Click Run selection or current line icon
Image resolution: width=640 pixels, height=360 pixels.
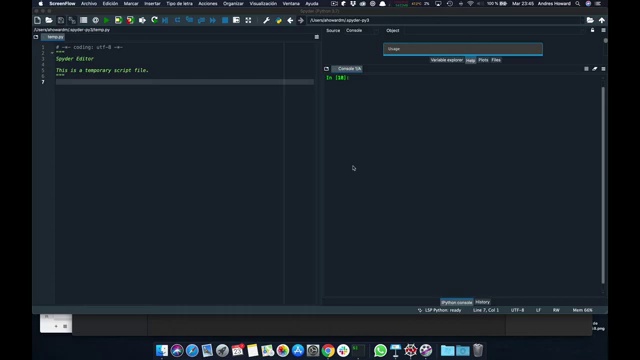pos(142,20)
